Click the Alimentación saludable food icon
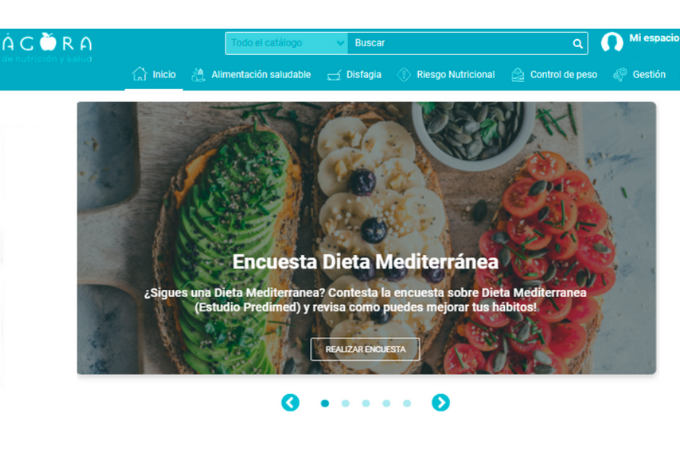The width and height of the screenshot is (680, 453). pyautogui.click(x=198, y=75)
